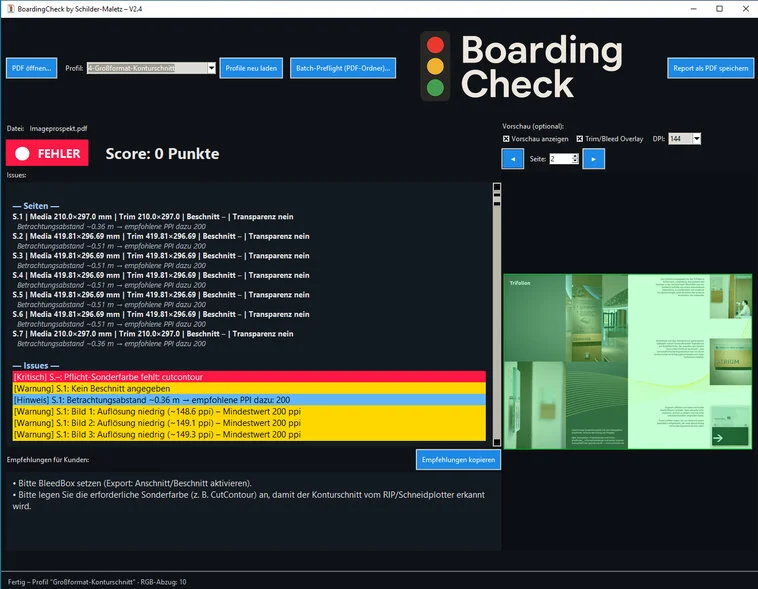This screenshot has width=758, height=589.
Task: Click the PDF öffnen button
Action: (x=31, y=68)
